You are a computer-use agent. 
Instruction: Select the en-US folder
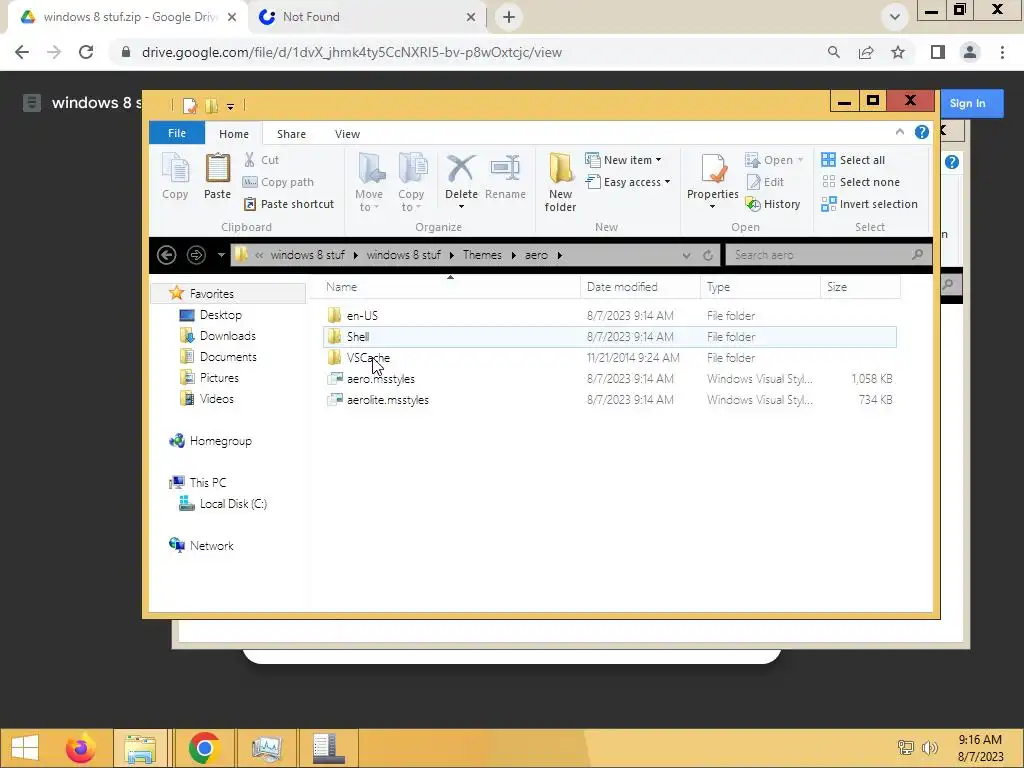click(x=609, y=315)
